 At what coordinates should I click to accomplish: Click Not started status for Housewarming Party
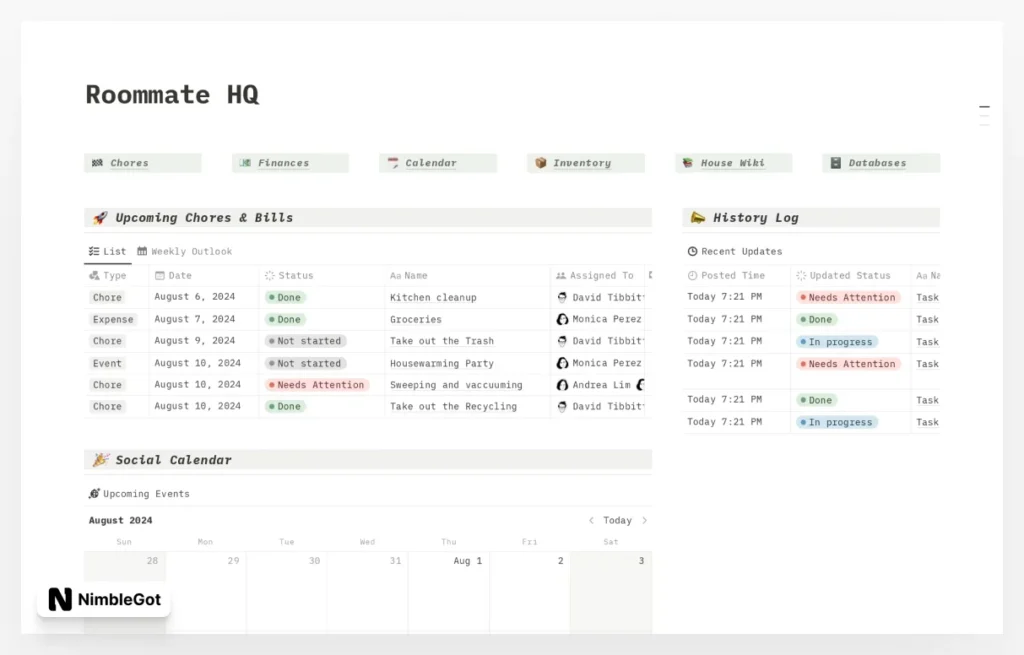pos(305,363)
